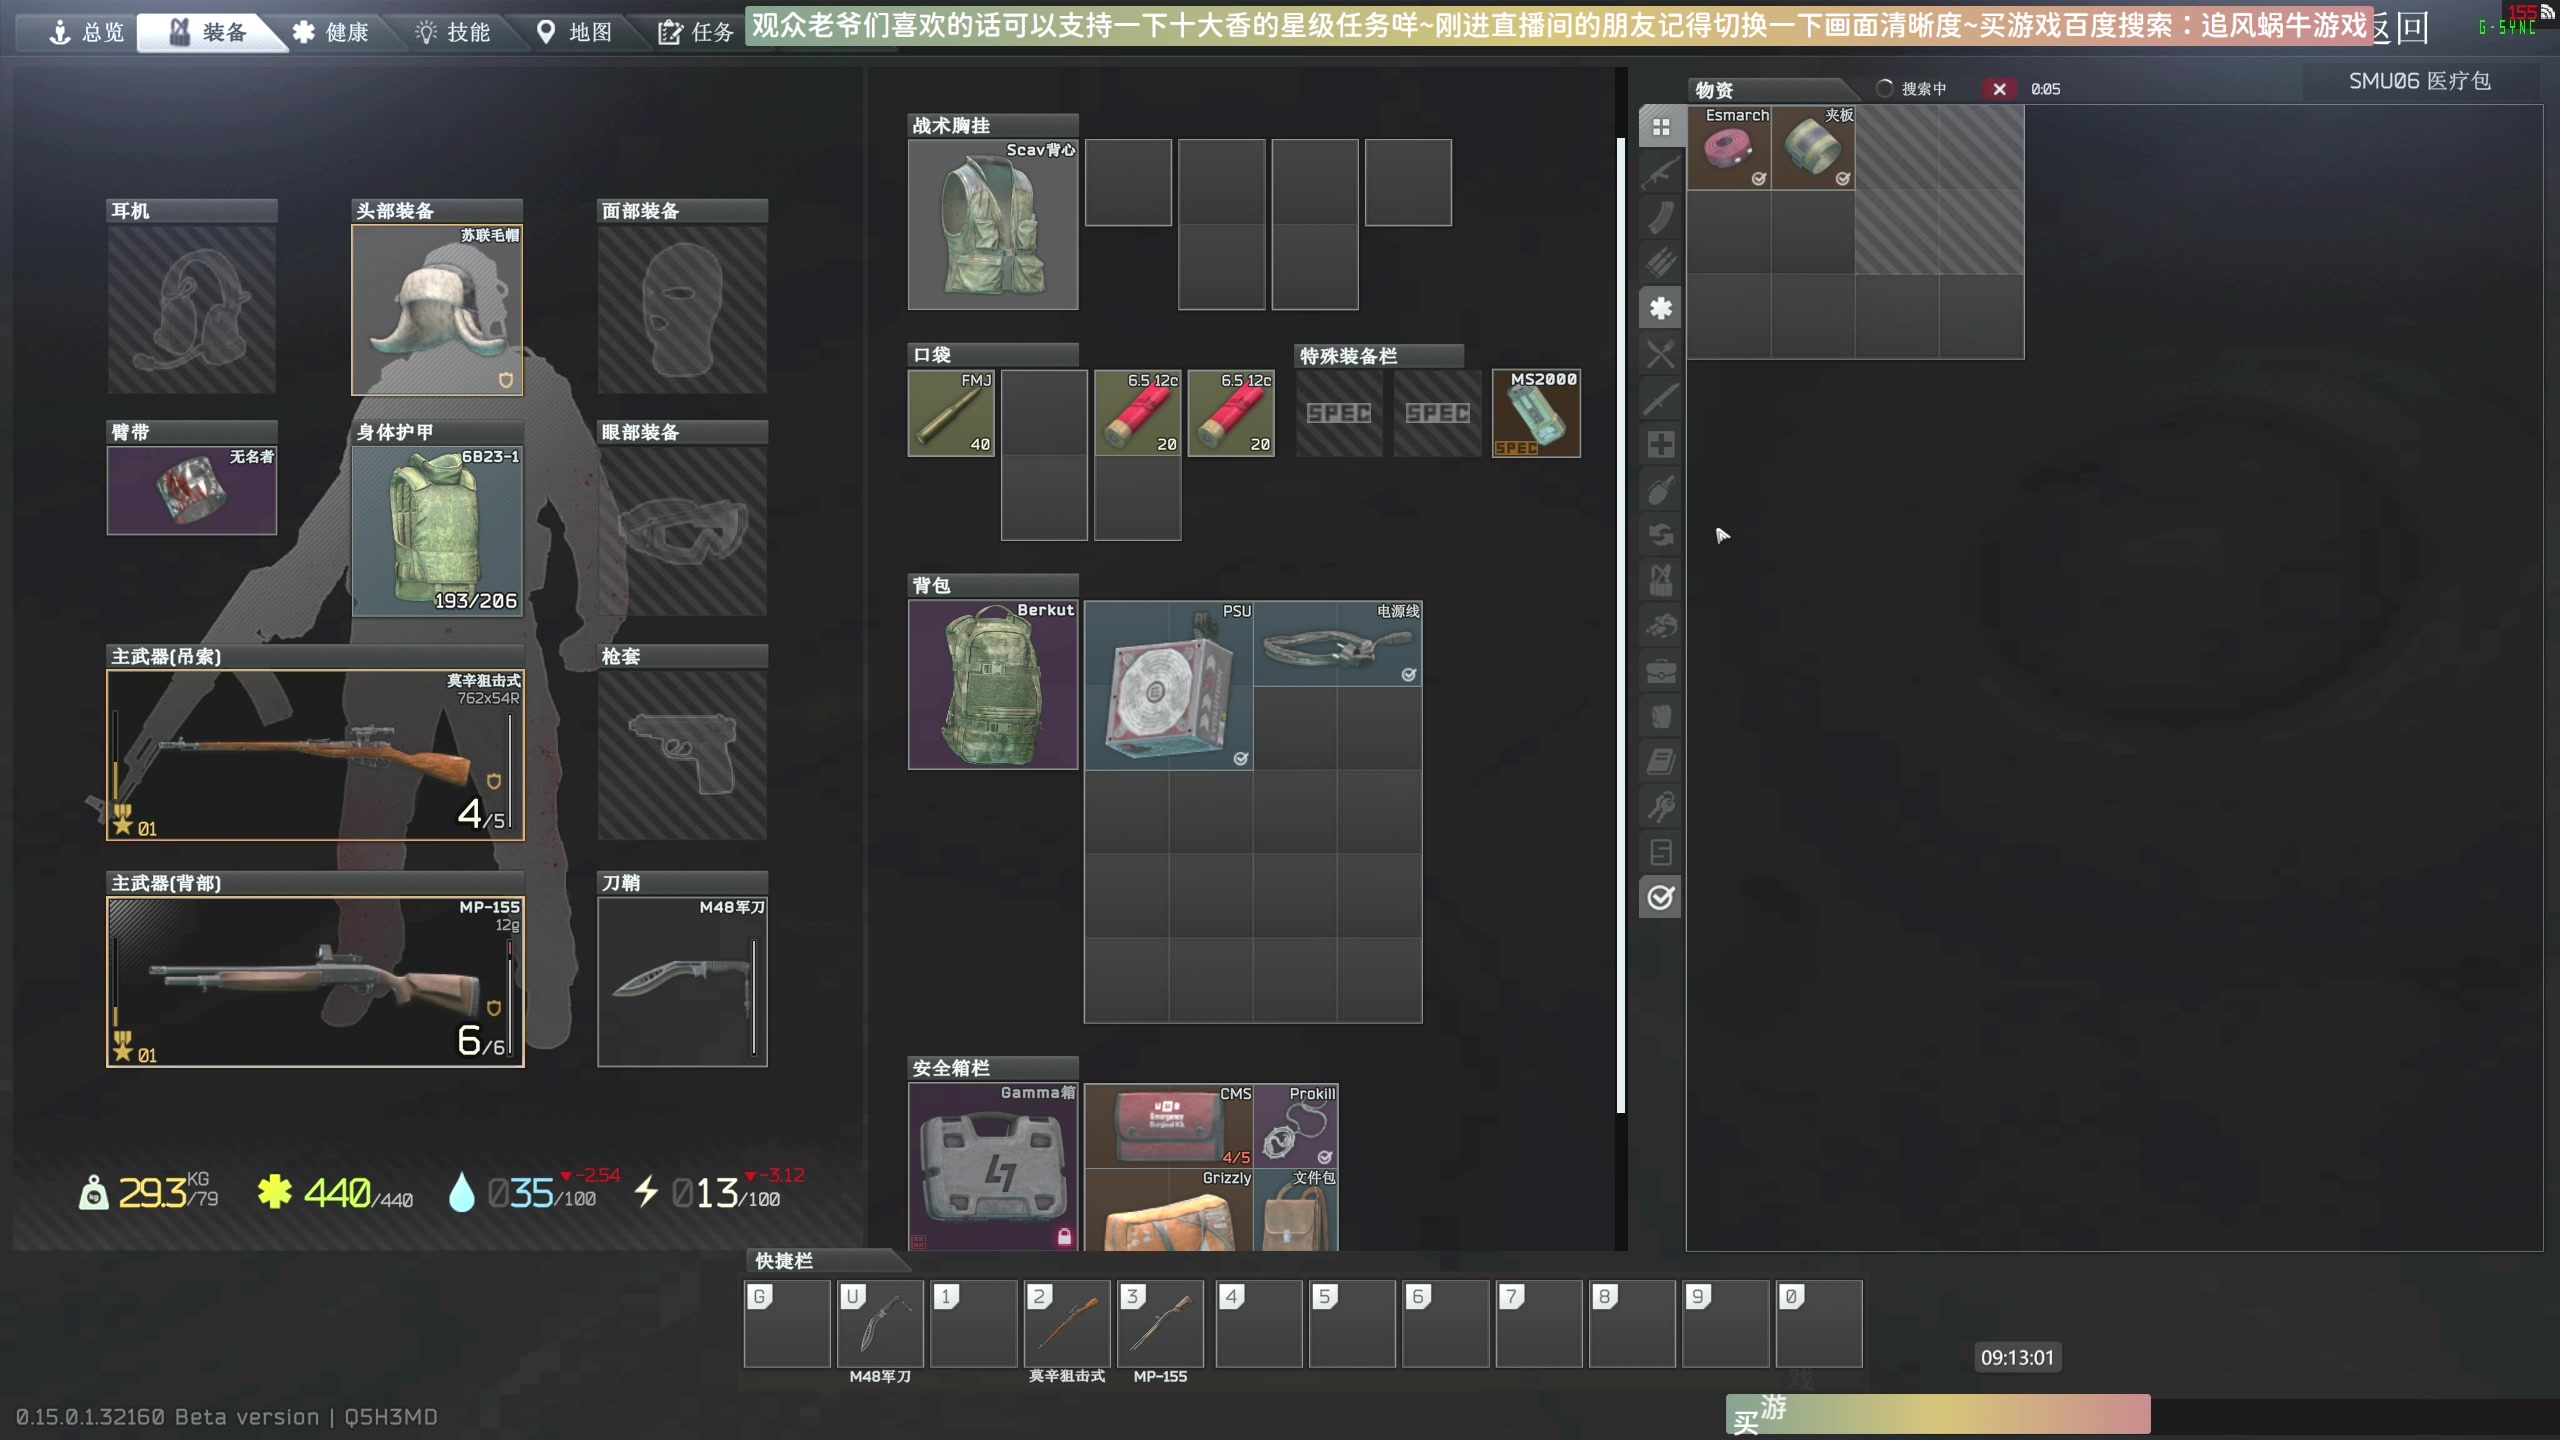Toggle the quest-items checkmark filter
Image resolution: width=2560 pixels, height=1440 pixels.
pyautogui.click(x=1661, y=897)
